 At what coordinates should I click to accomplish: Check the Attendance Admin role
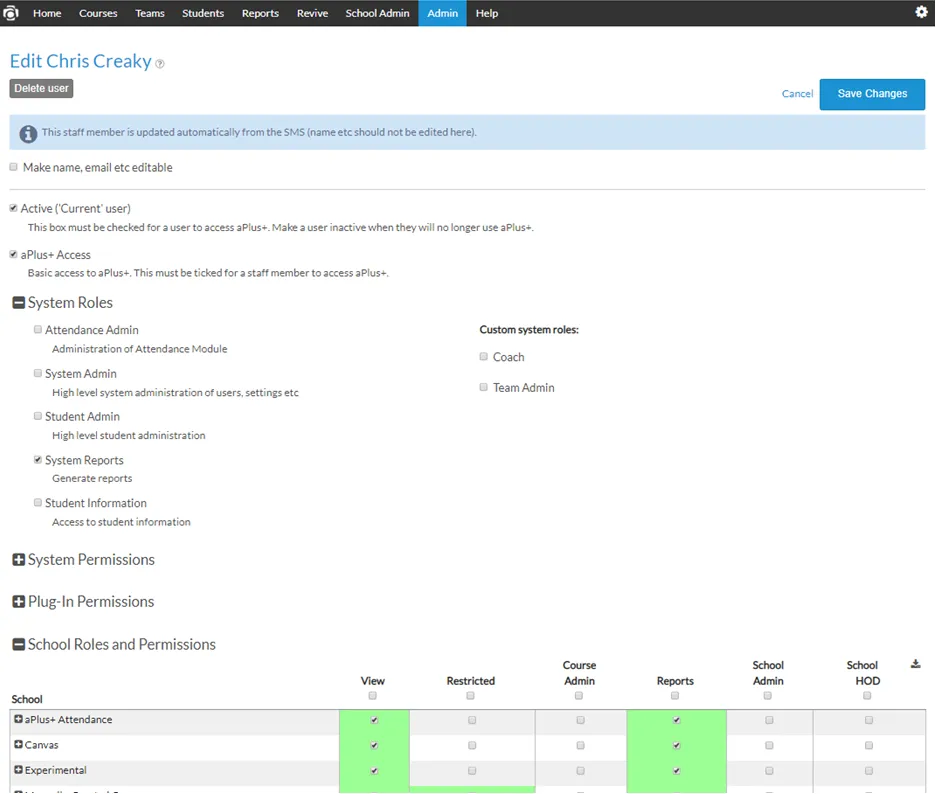coord(38,330)
